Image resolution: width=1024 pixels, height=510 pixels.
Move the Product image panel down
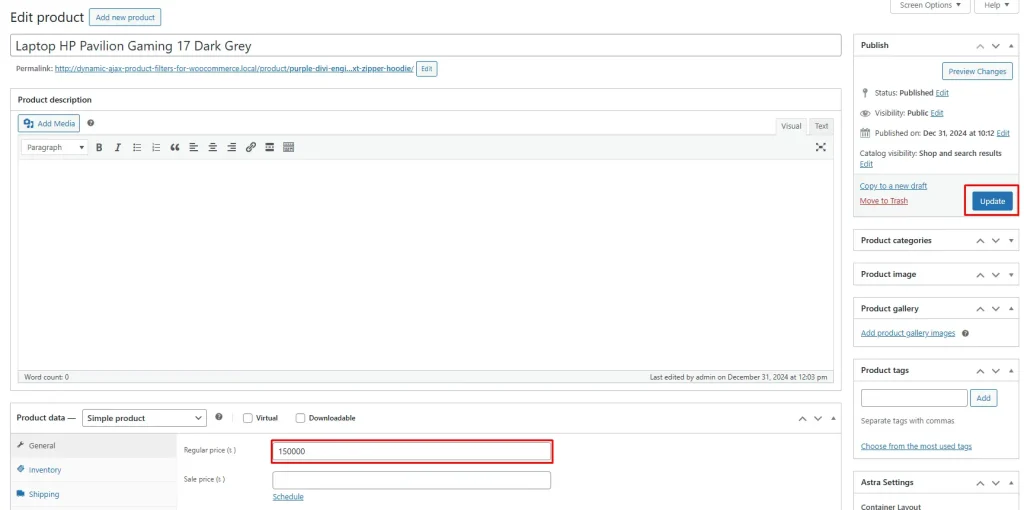(x=995, y=275)
